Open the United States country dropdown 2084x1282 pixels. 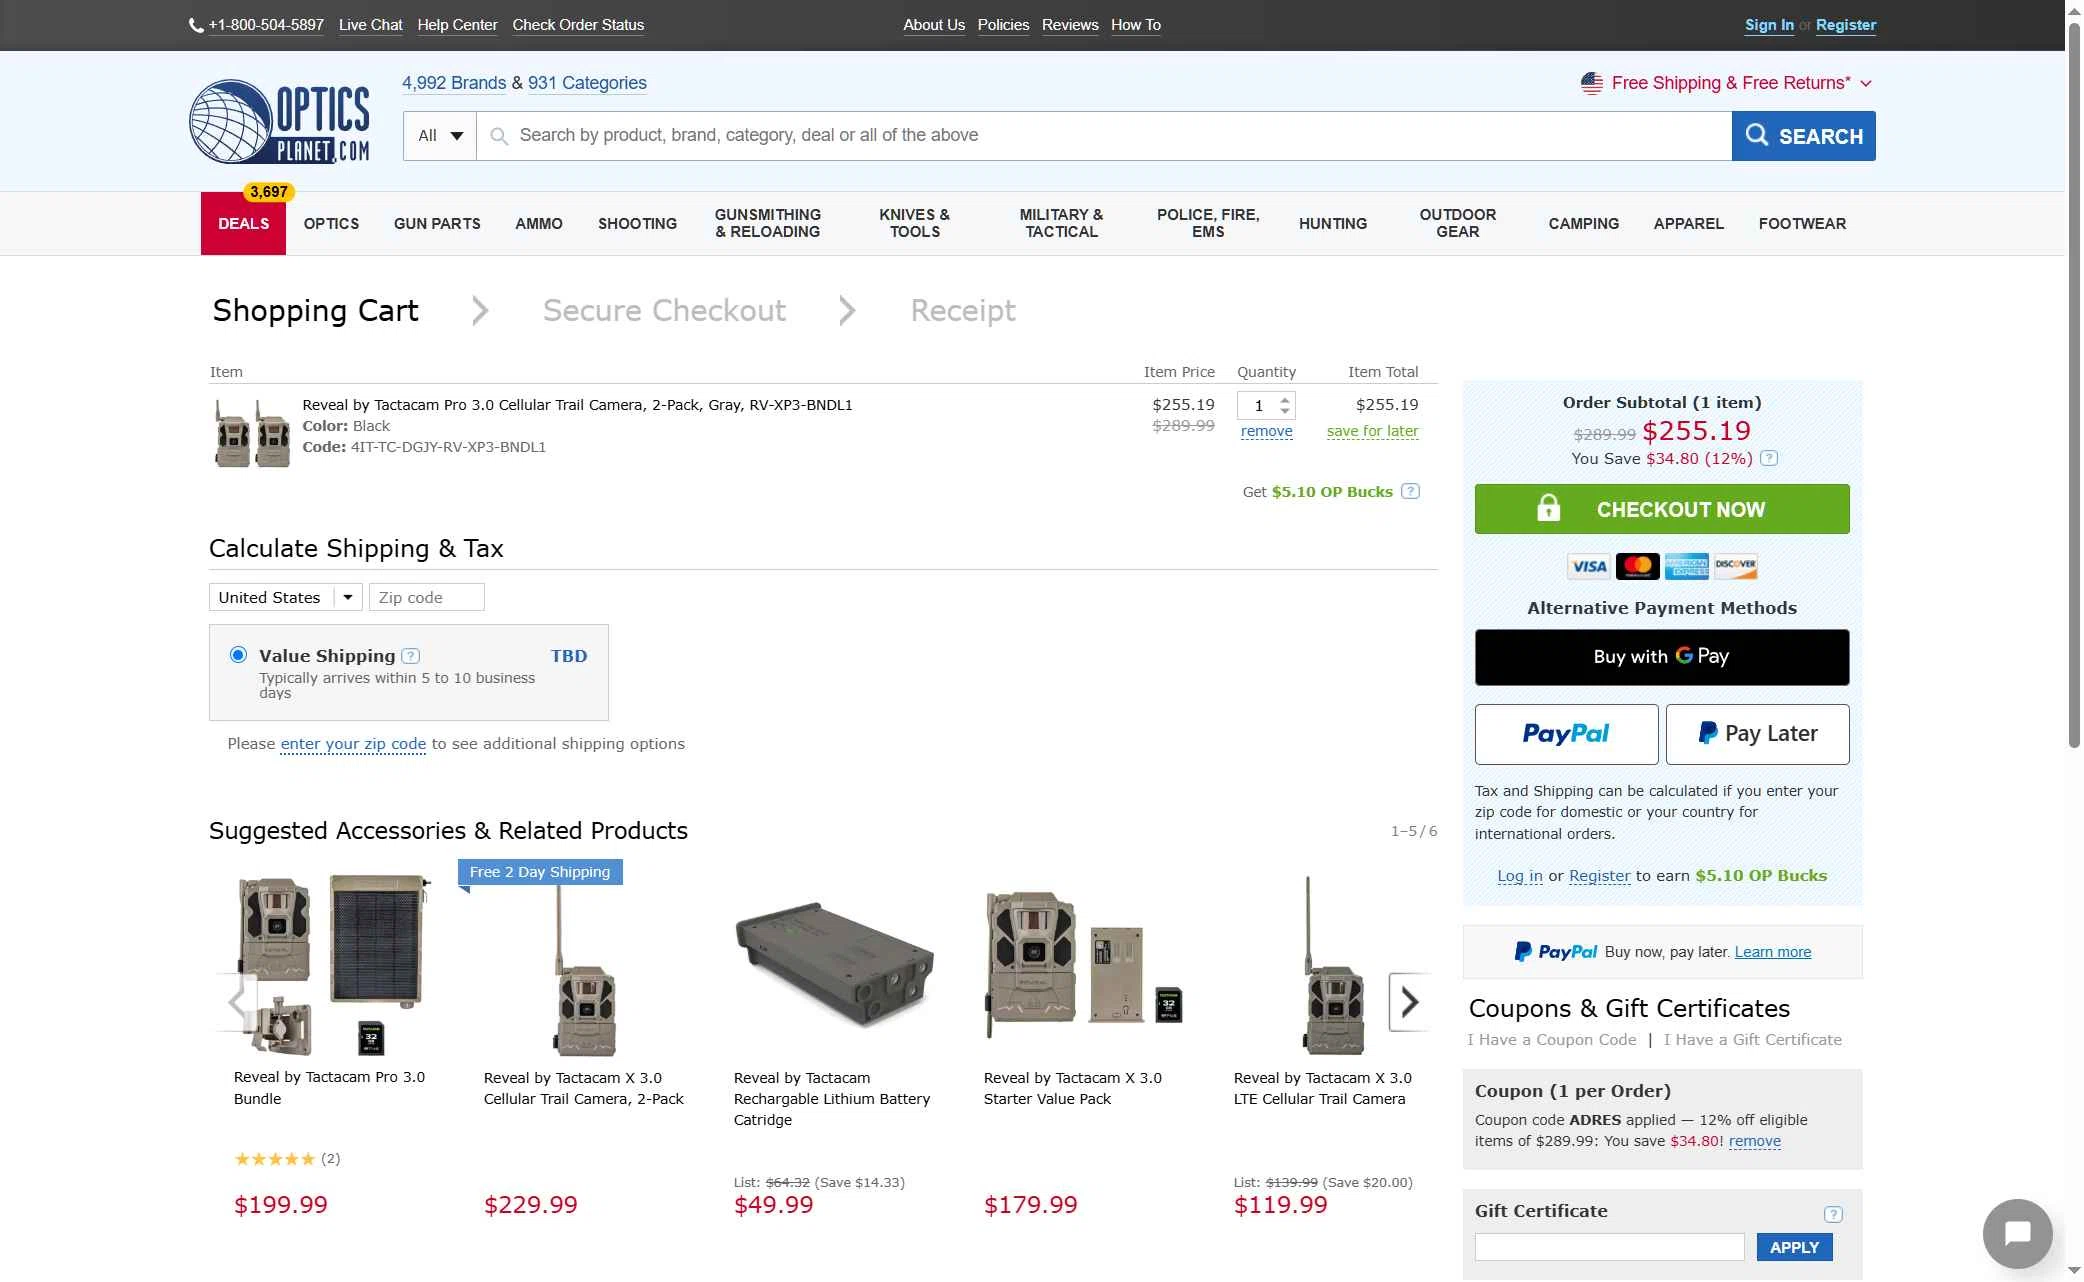[x=285, y=597]
